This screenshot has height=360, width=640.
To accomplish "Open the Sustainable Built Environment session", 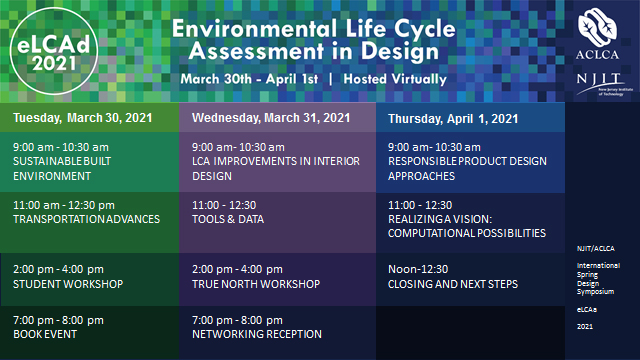I will 89,162.
